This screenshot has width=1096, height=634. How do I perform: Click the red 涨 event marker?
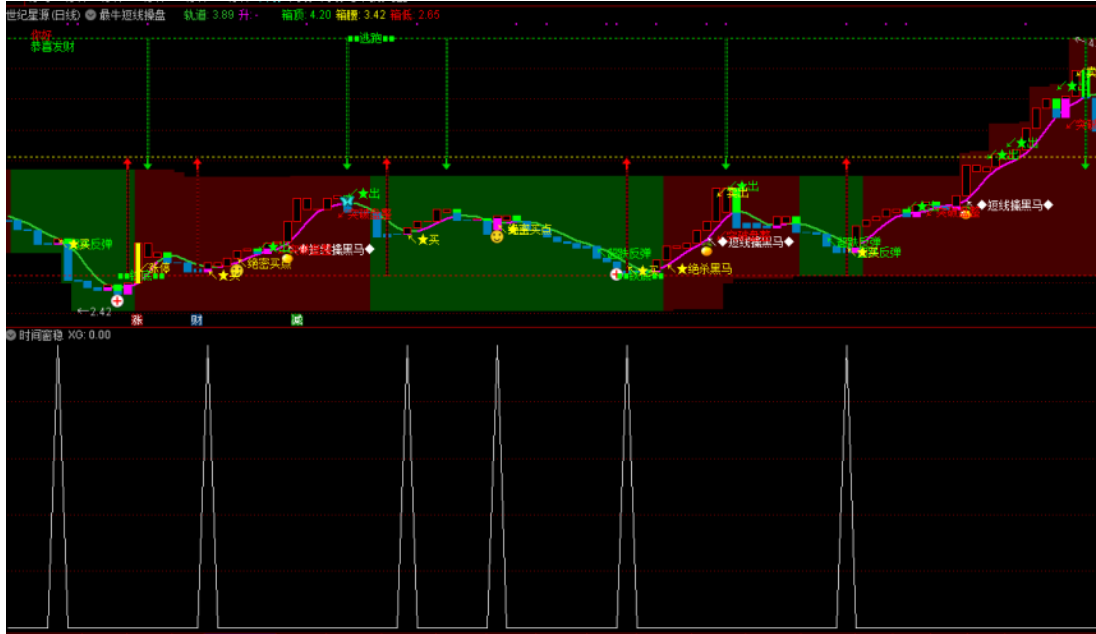click(137, 320)
